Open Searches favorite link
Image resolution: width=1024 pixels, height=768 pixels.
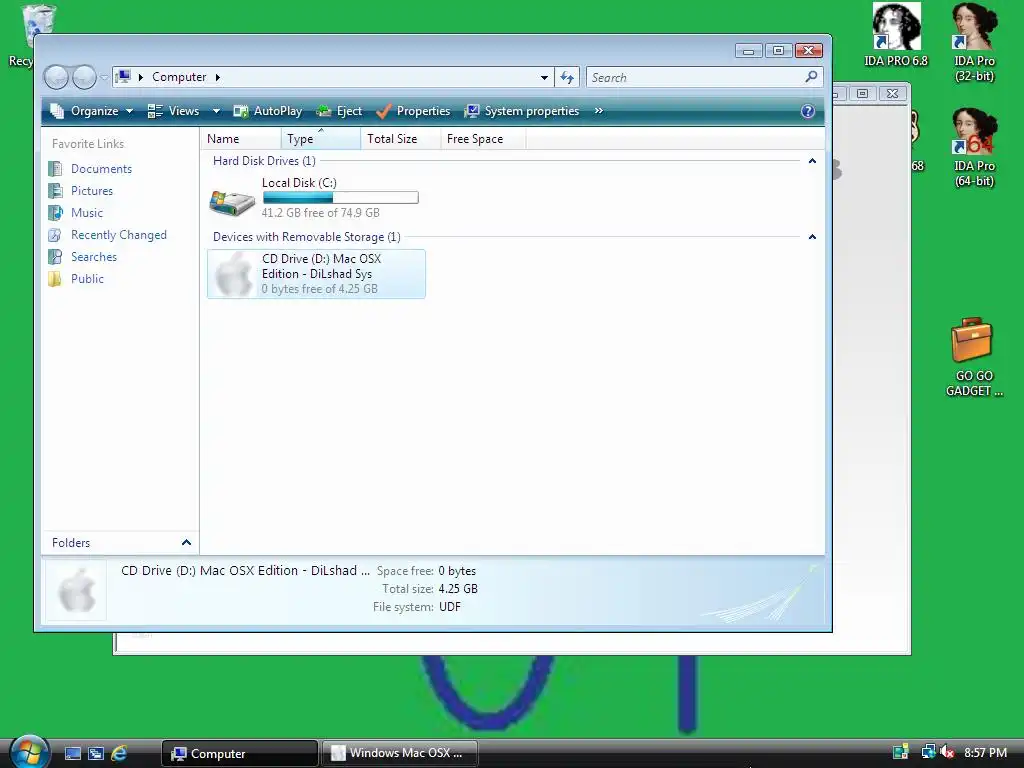click(x=93, y=257)
